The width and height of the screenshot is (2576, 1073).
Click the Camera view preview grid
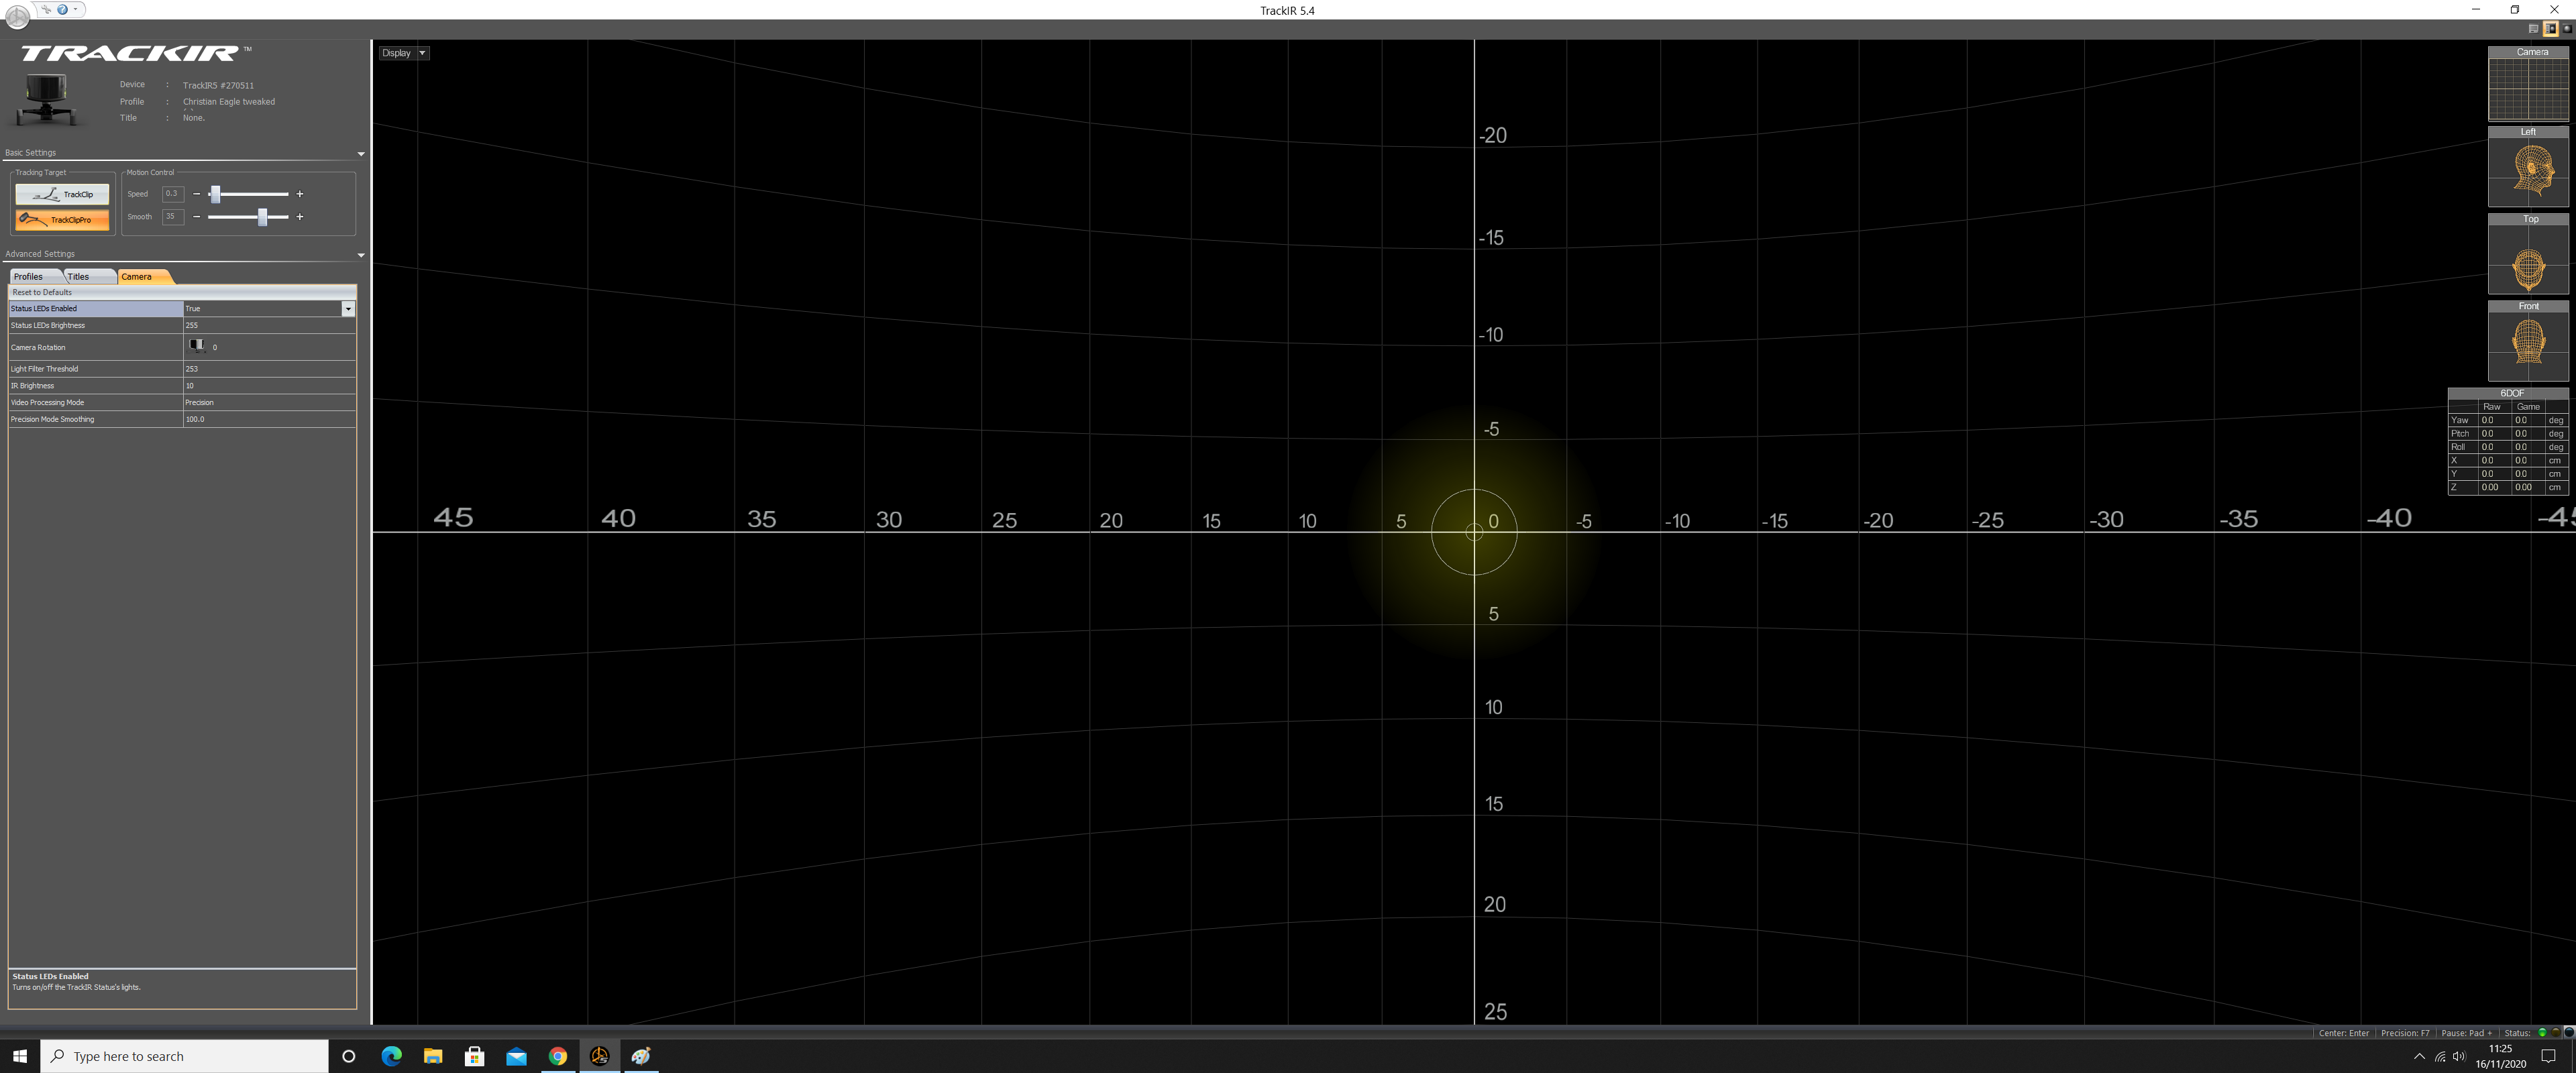[x=2528, y=90]
